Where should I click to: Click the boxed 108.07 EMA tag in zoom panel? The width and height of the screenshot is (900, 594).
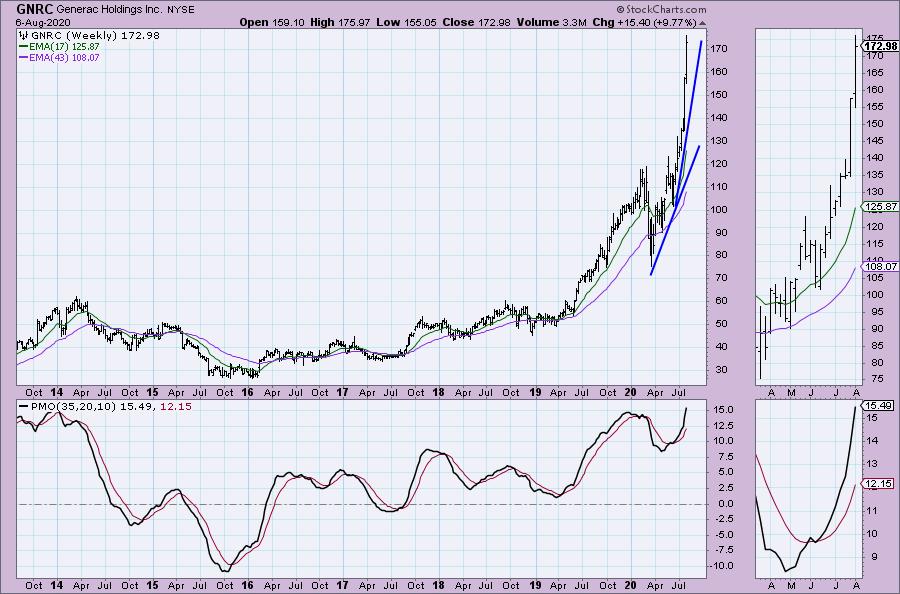(880, 266)
